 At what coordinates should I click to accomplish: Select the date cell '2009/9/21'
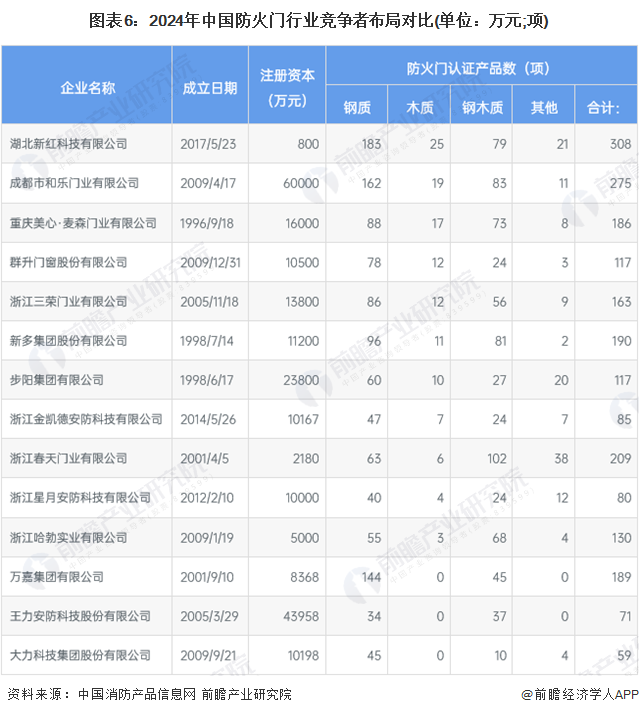click(x=208, y=656)
